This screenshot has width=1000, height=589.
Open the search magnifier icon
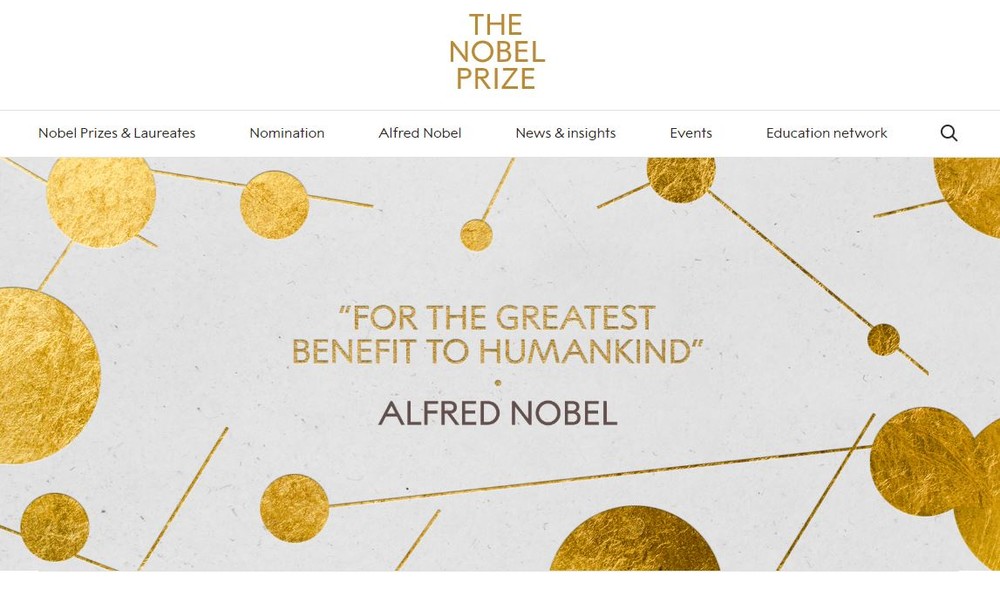click(949, 133)
